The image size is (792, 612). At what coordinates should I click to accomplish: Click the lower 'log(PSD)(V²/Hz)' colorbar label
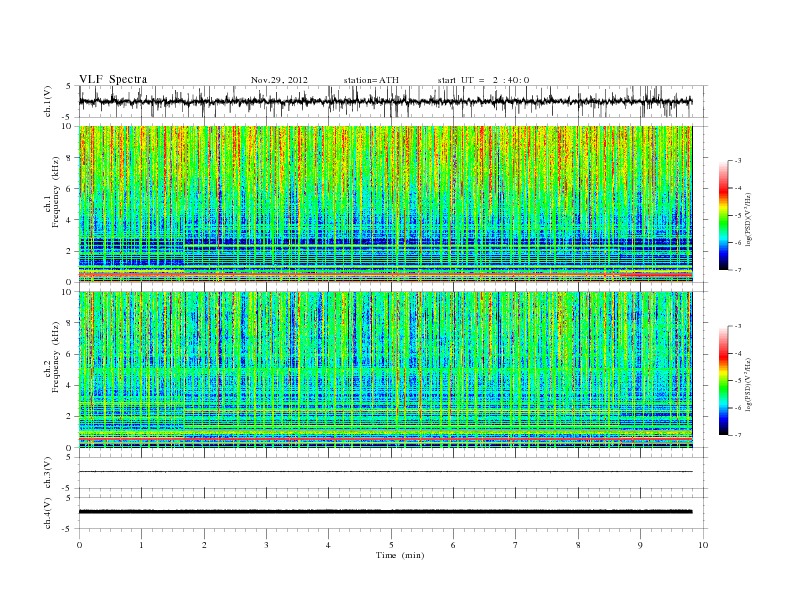(748, 384)
